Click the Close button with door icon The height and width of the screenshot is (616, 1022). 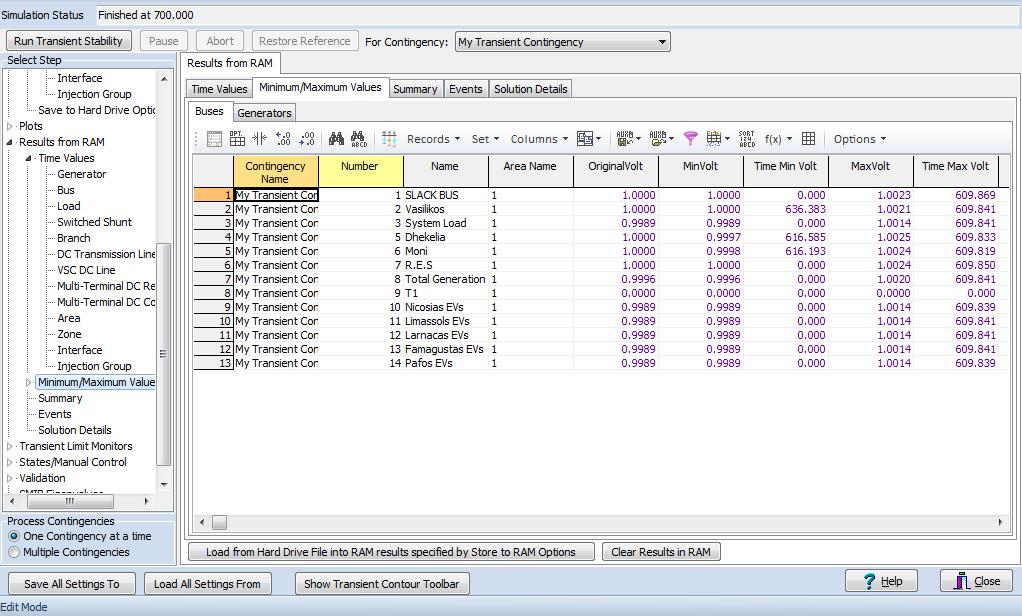[x=976, y=581]
